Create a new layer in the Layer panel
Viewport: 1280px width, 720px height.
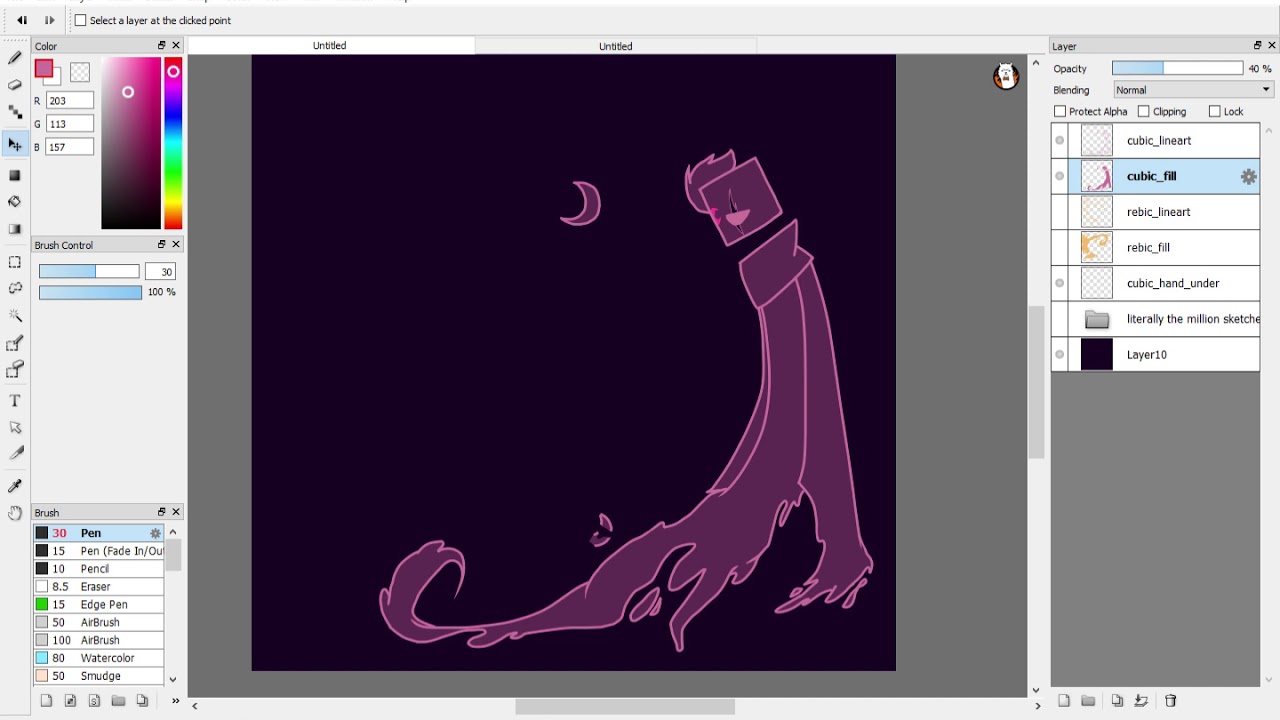[1064, 701]
